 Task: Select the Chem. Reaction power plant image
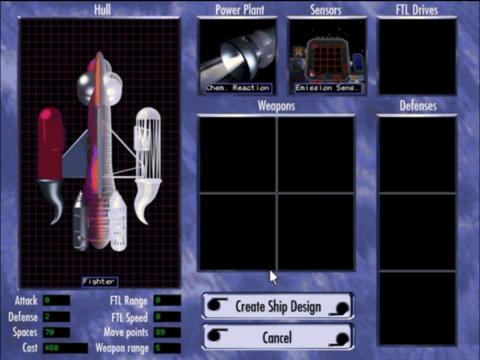[x=238, y=57]
